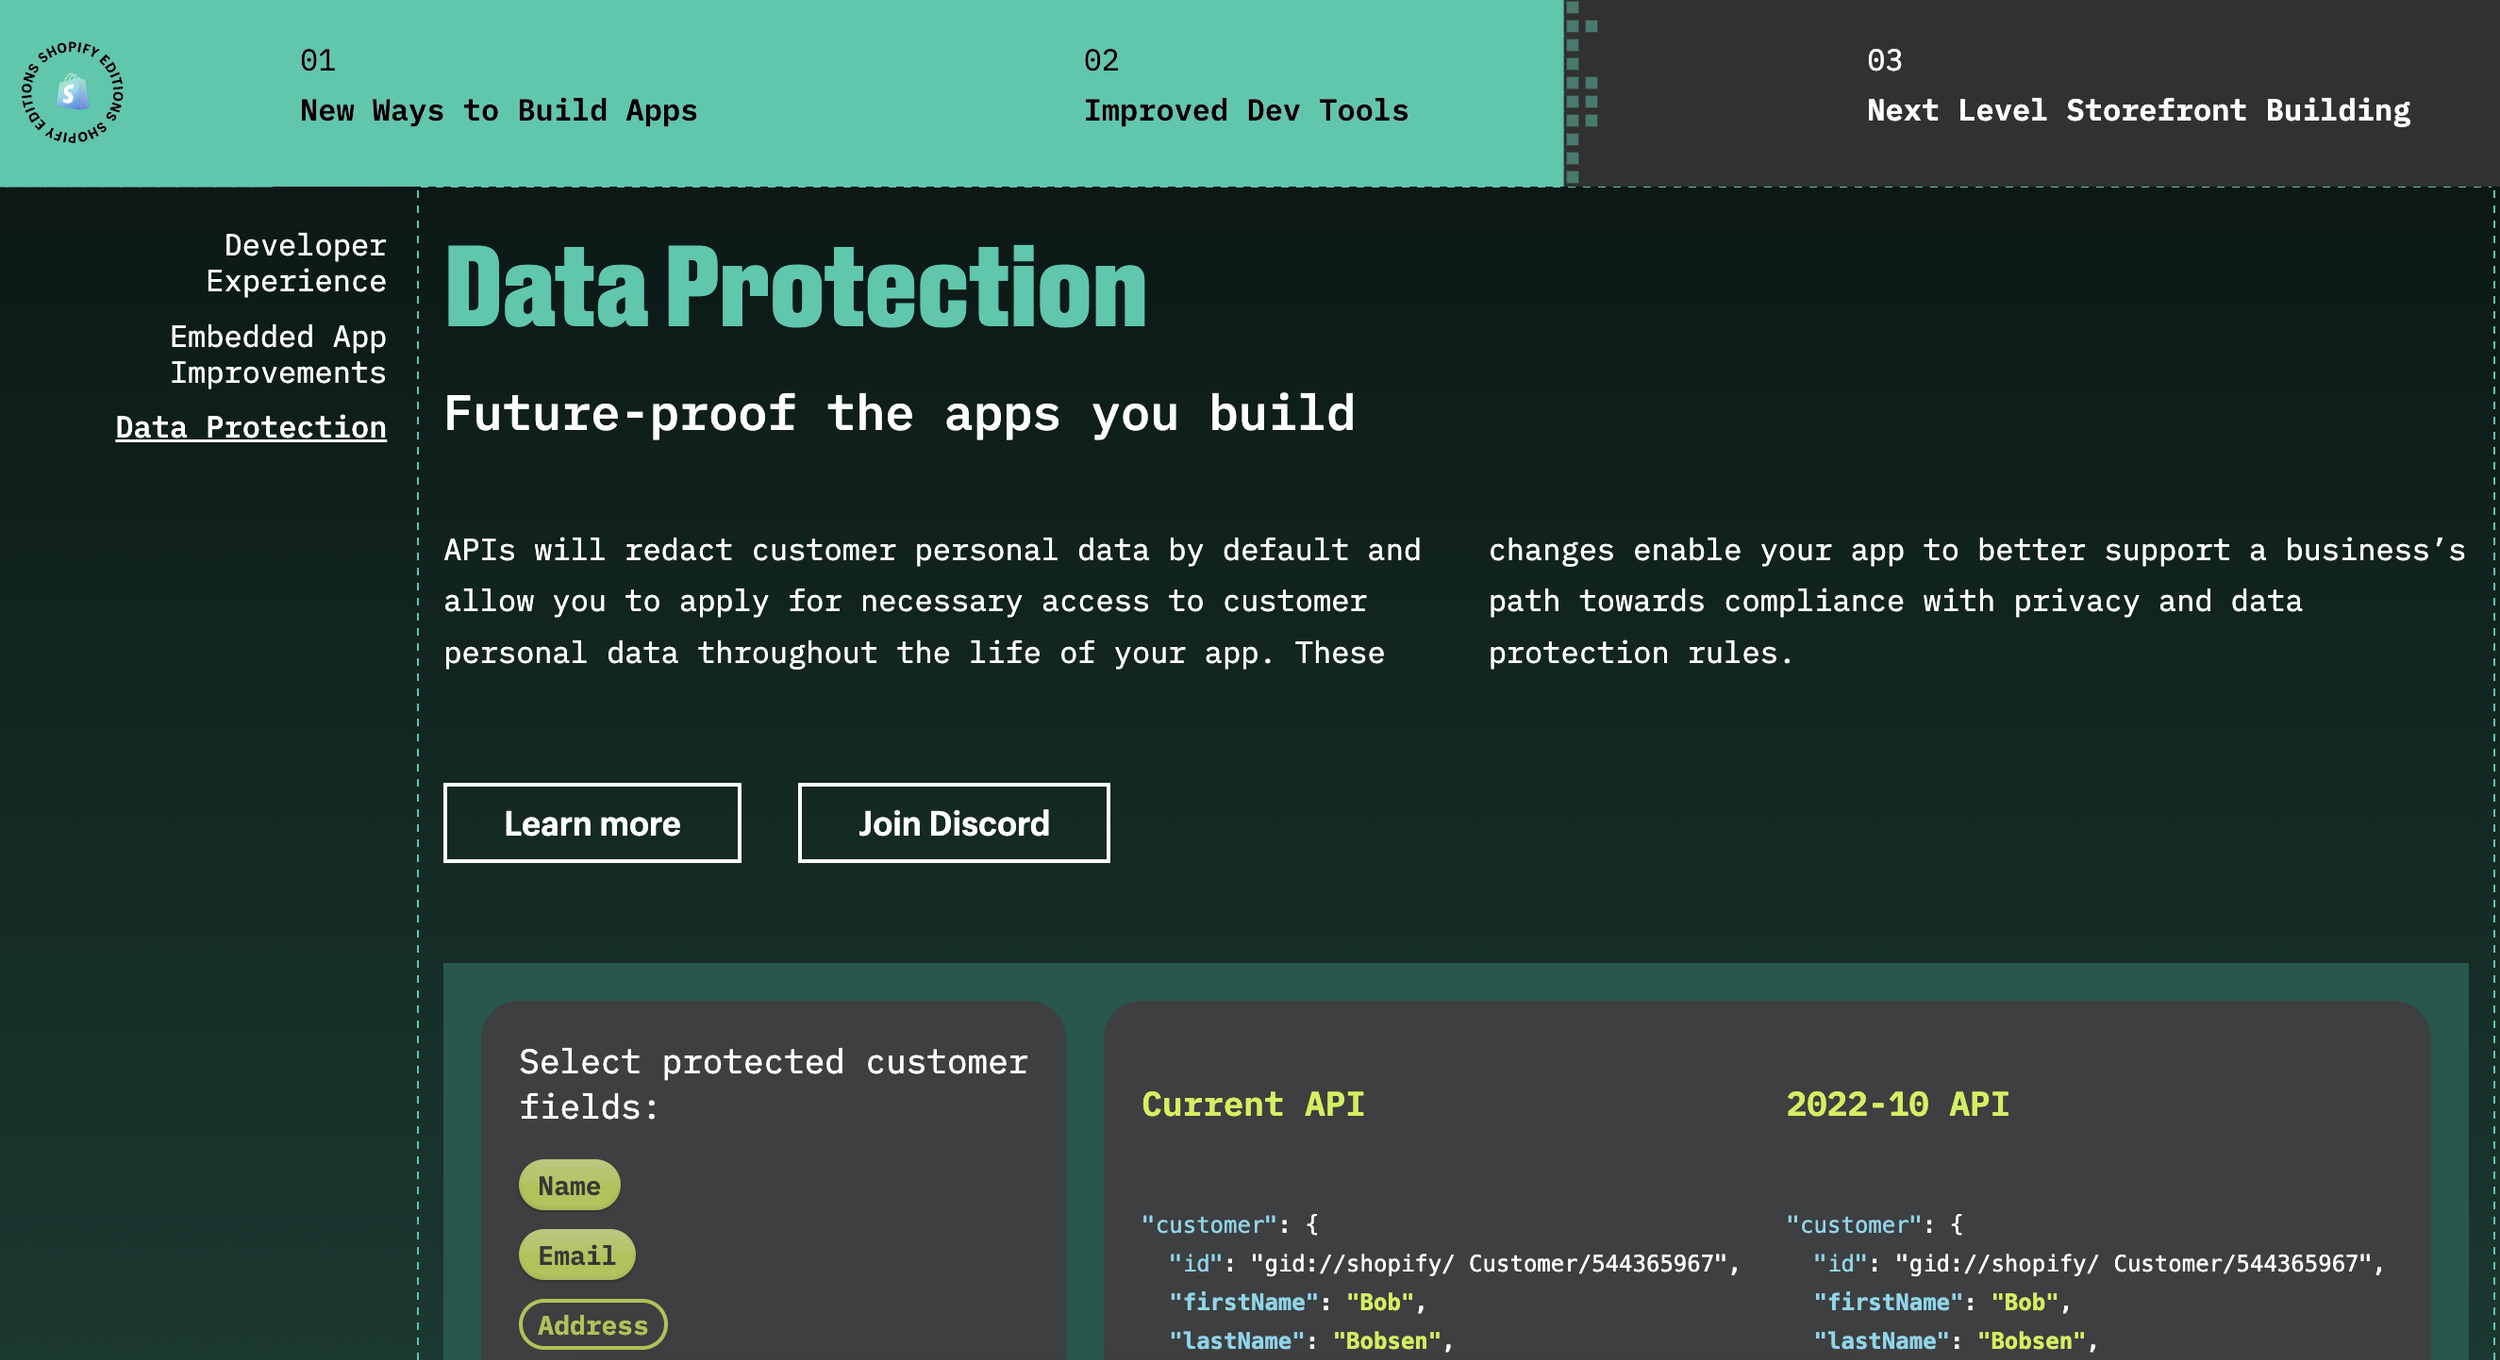Click the Shopify Editions circular logo
Screen dimensions: 2500x1360
(x=73, y=93)
